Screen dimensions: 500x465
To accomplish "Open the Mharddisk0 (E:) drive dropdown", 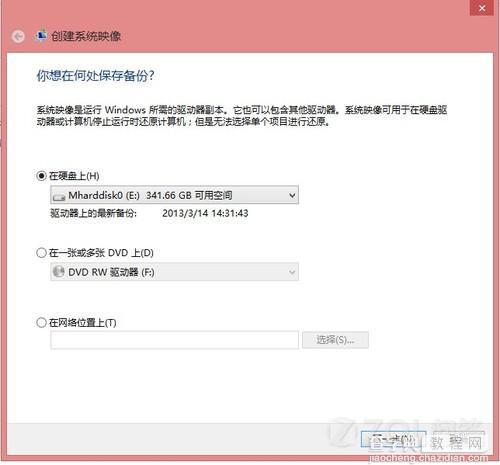I will (x=174, y=195).
